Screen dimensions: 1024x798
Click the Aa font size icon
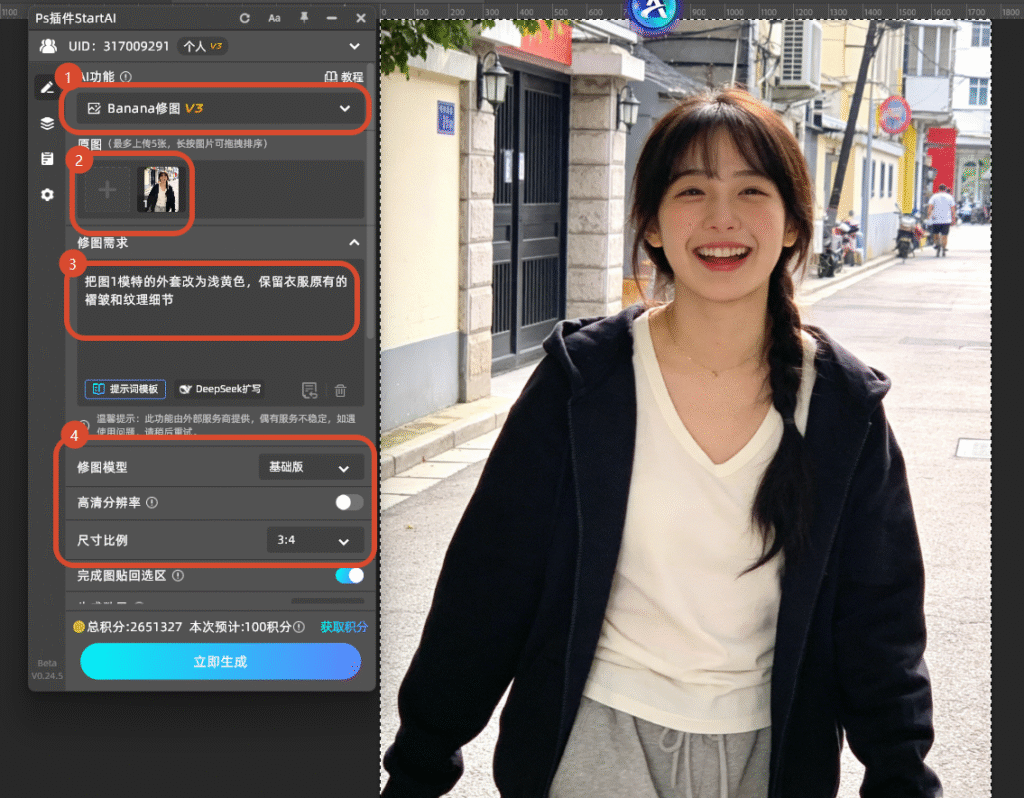(274, 18)
